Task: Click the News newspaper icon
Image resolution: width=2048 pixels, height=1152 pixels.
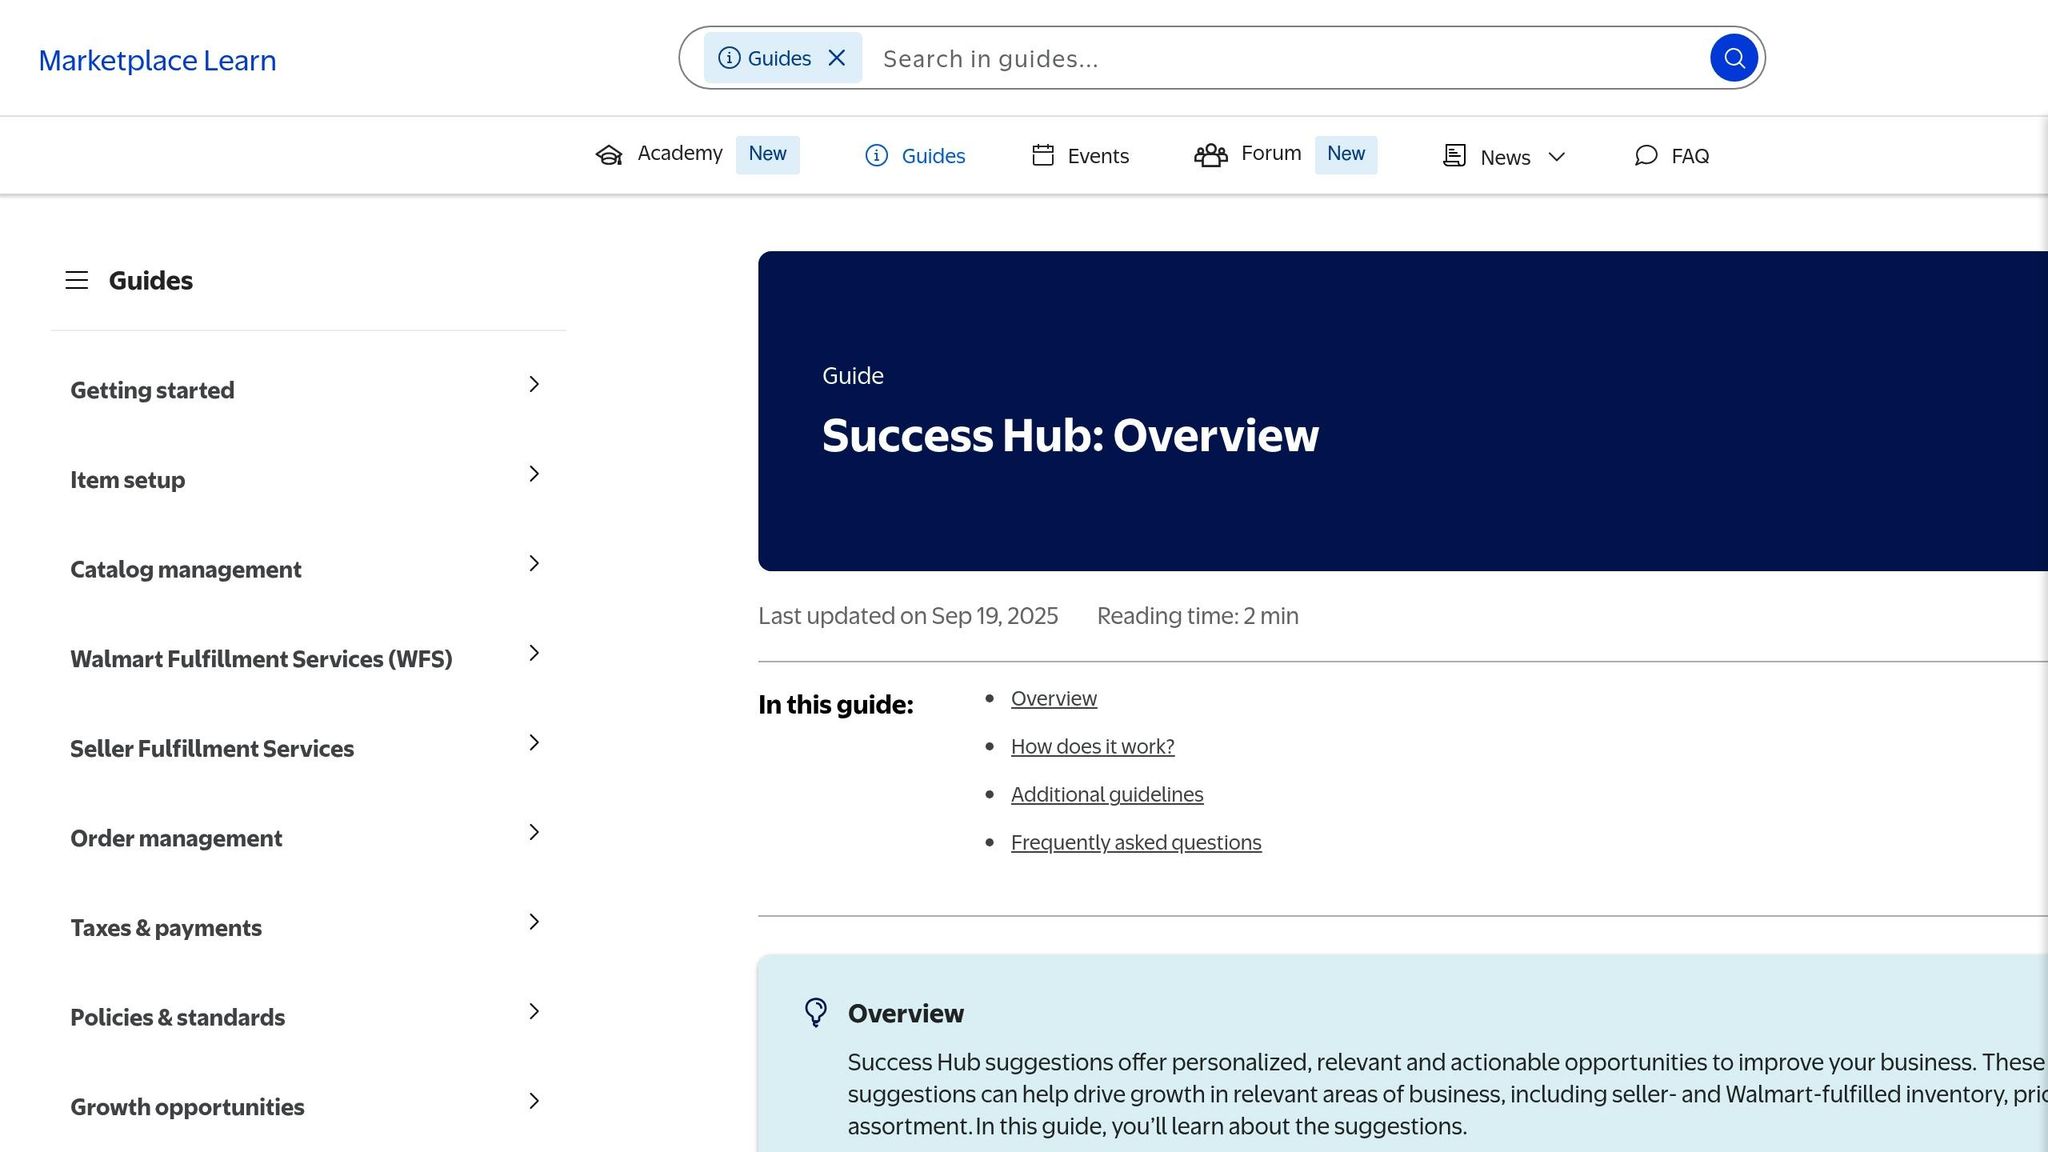Action: click(x=1454, y=155)
